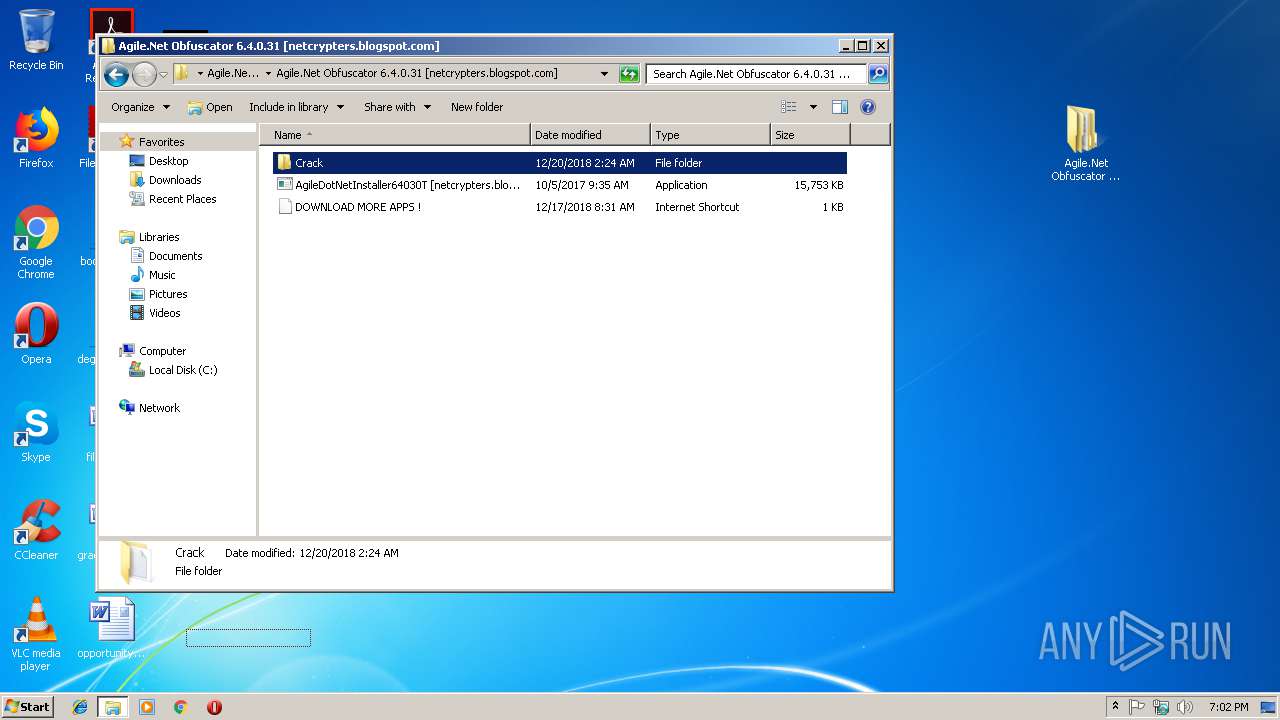Select the Crack folder row
This screenshot has height=720, width=1280.
(x=560, y=163)
